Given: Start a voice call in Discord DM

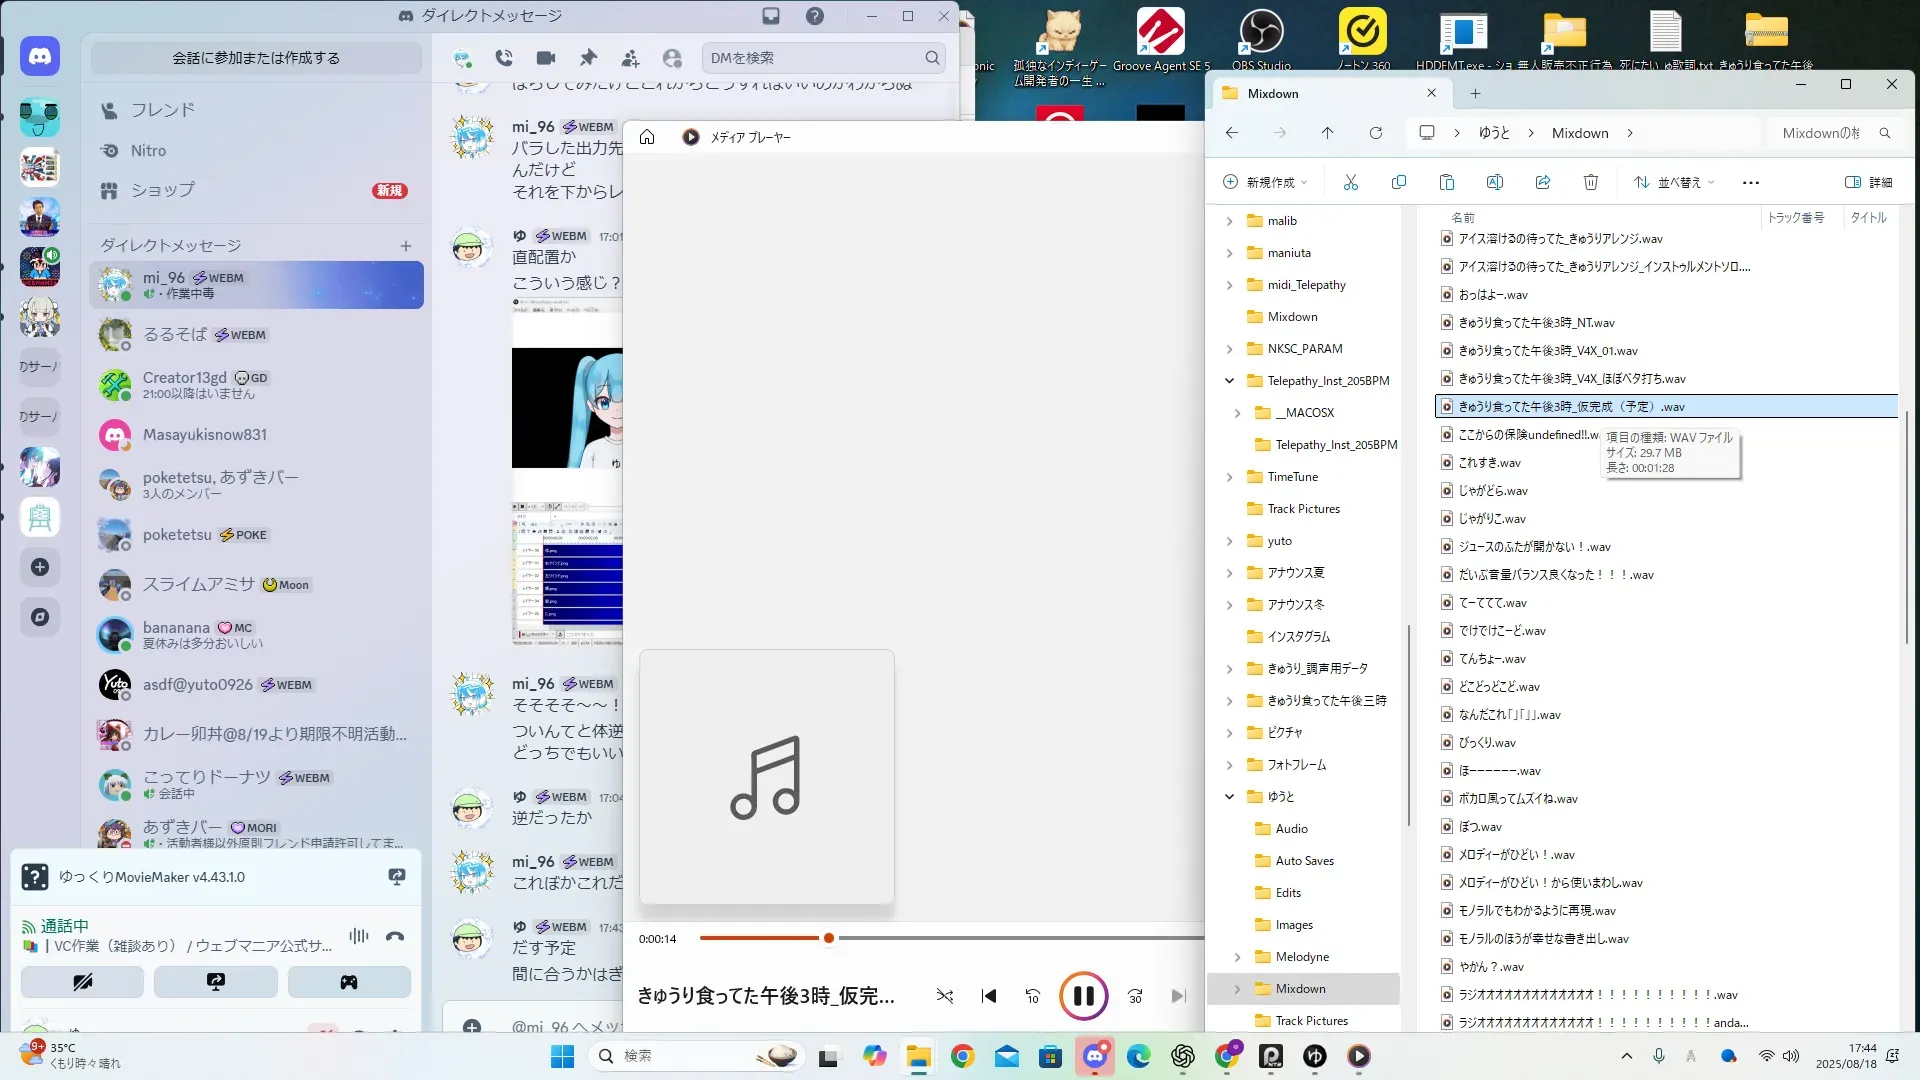Looking at the screenshot, I should click(504, 58).
